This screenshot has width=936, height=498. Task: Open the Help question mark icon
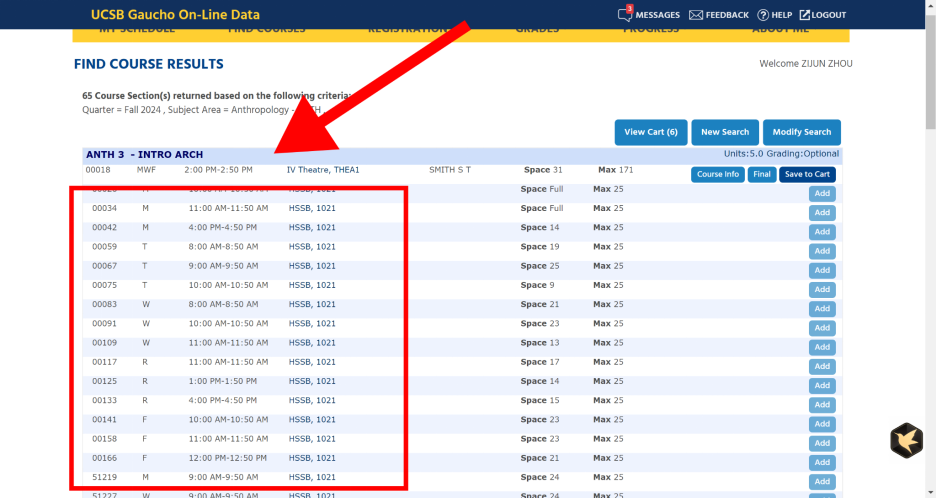[x=763, y=15]
